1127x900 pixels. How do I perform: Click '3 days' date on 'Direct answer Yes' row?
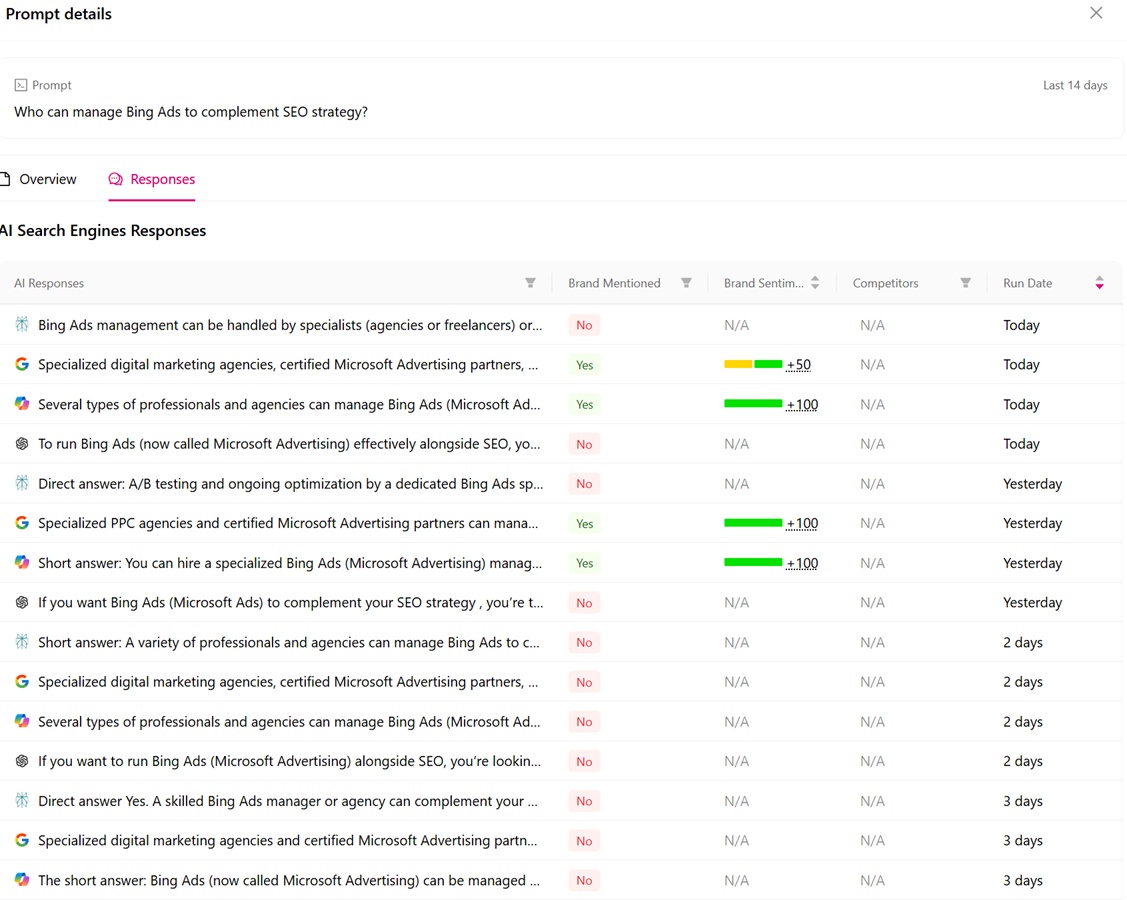[1023, 801]
